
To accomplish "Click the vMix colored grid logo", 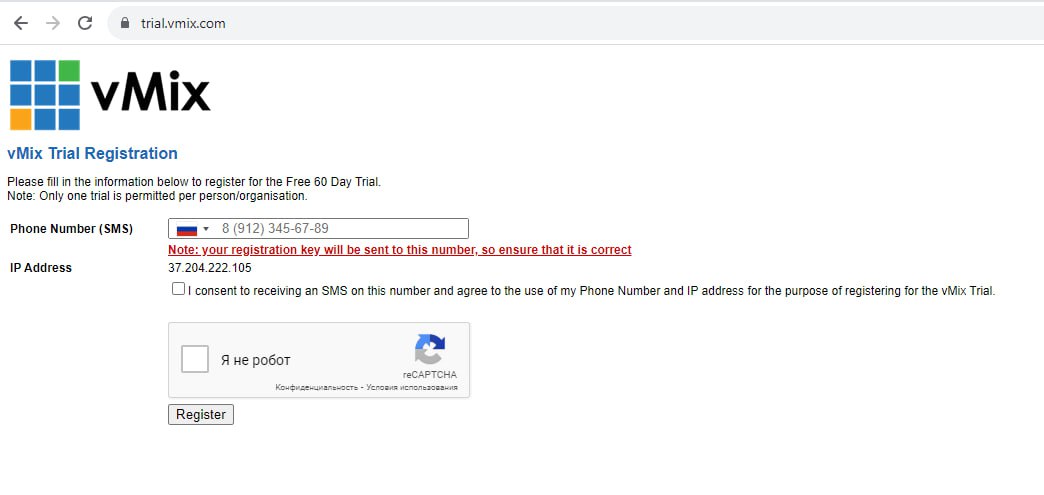I will coord(45,95).
